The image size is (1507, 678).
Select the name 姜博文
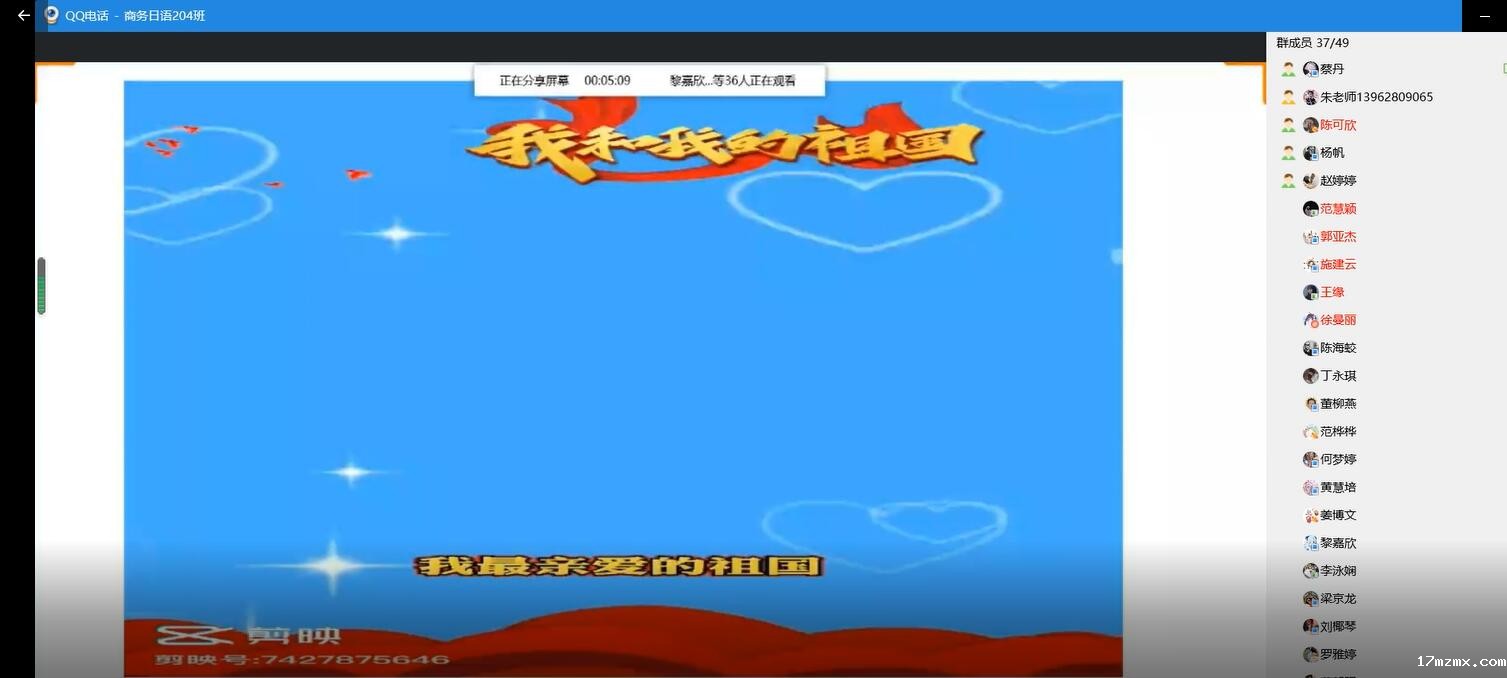1338,516
